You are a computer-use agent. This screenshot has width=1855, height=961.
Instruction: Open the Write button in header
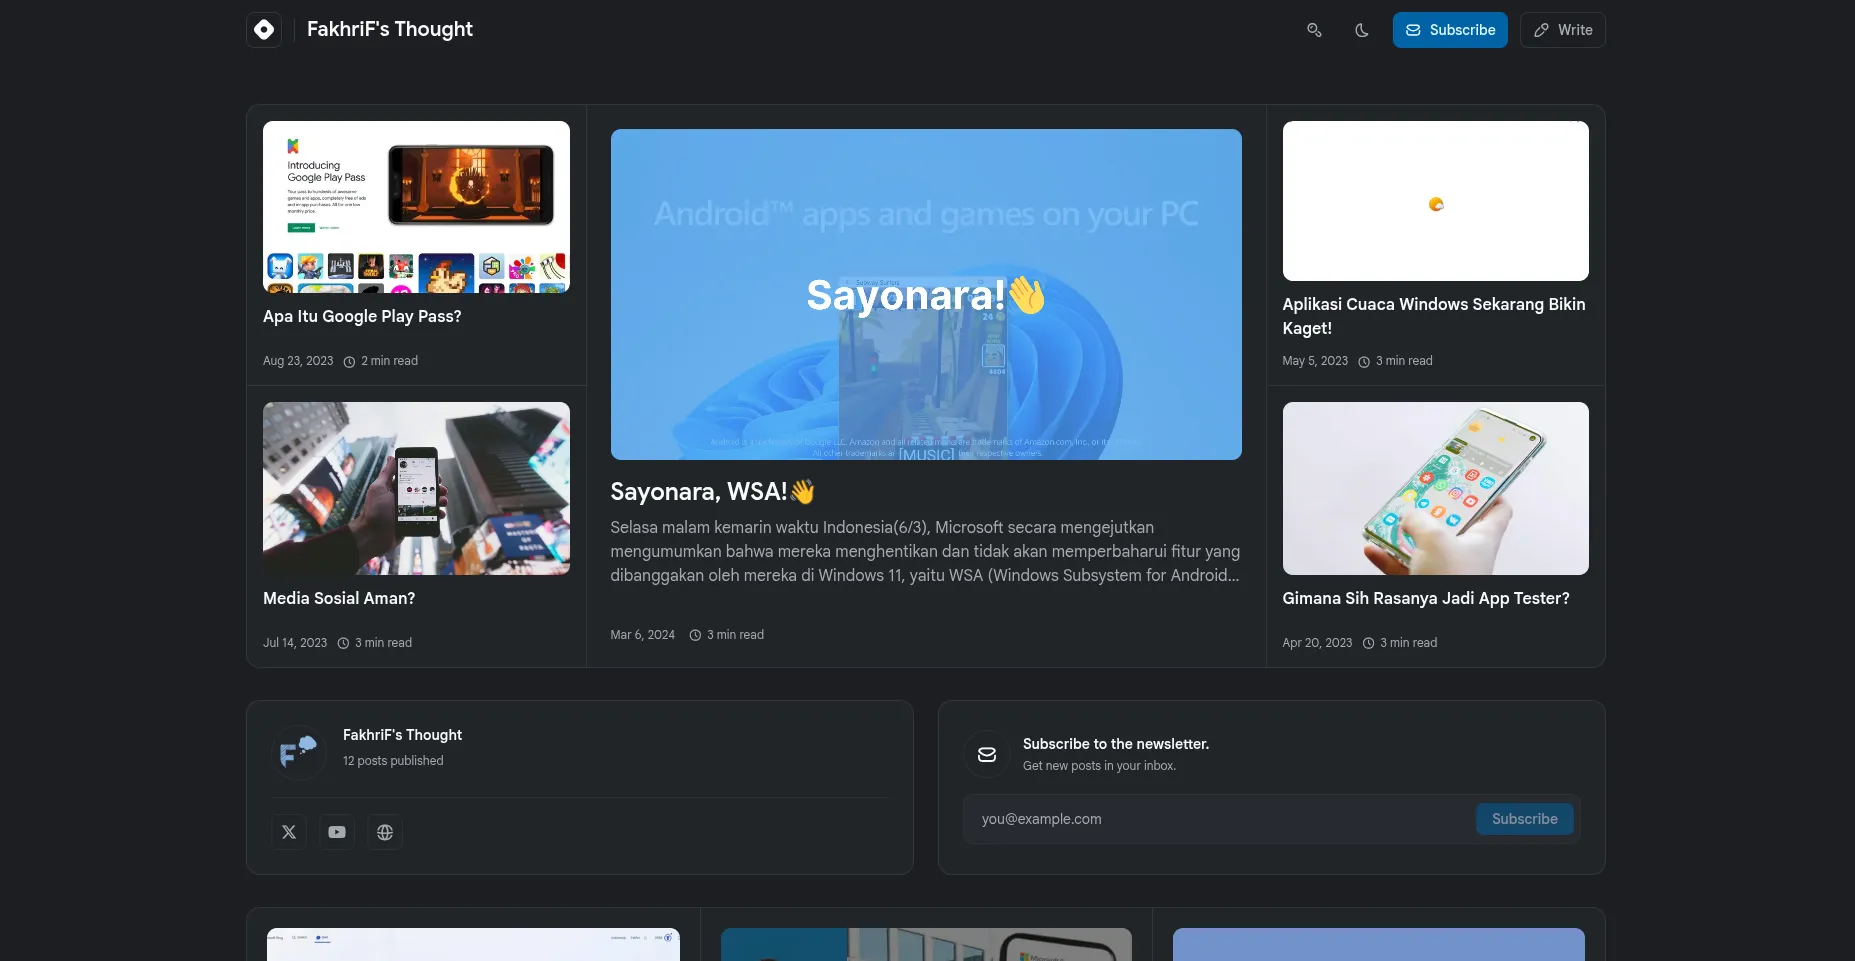click(x=1563, y=30)
